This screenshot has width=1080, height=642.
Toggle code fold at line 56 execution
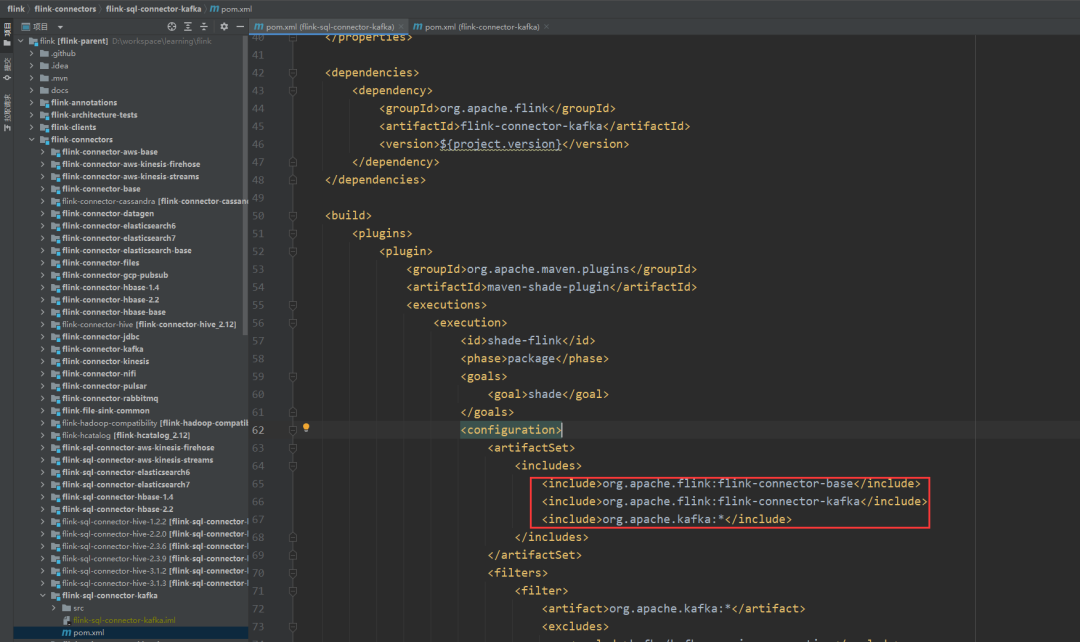click(x=293, y=323)
